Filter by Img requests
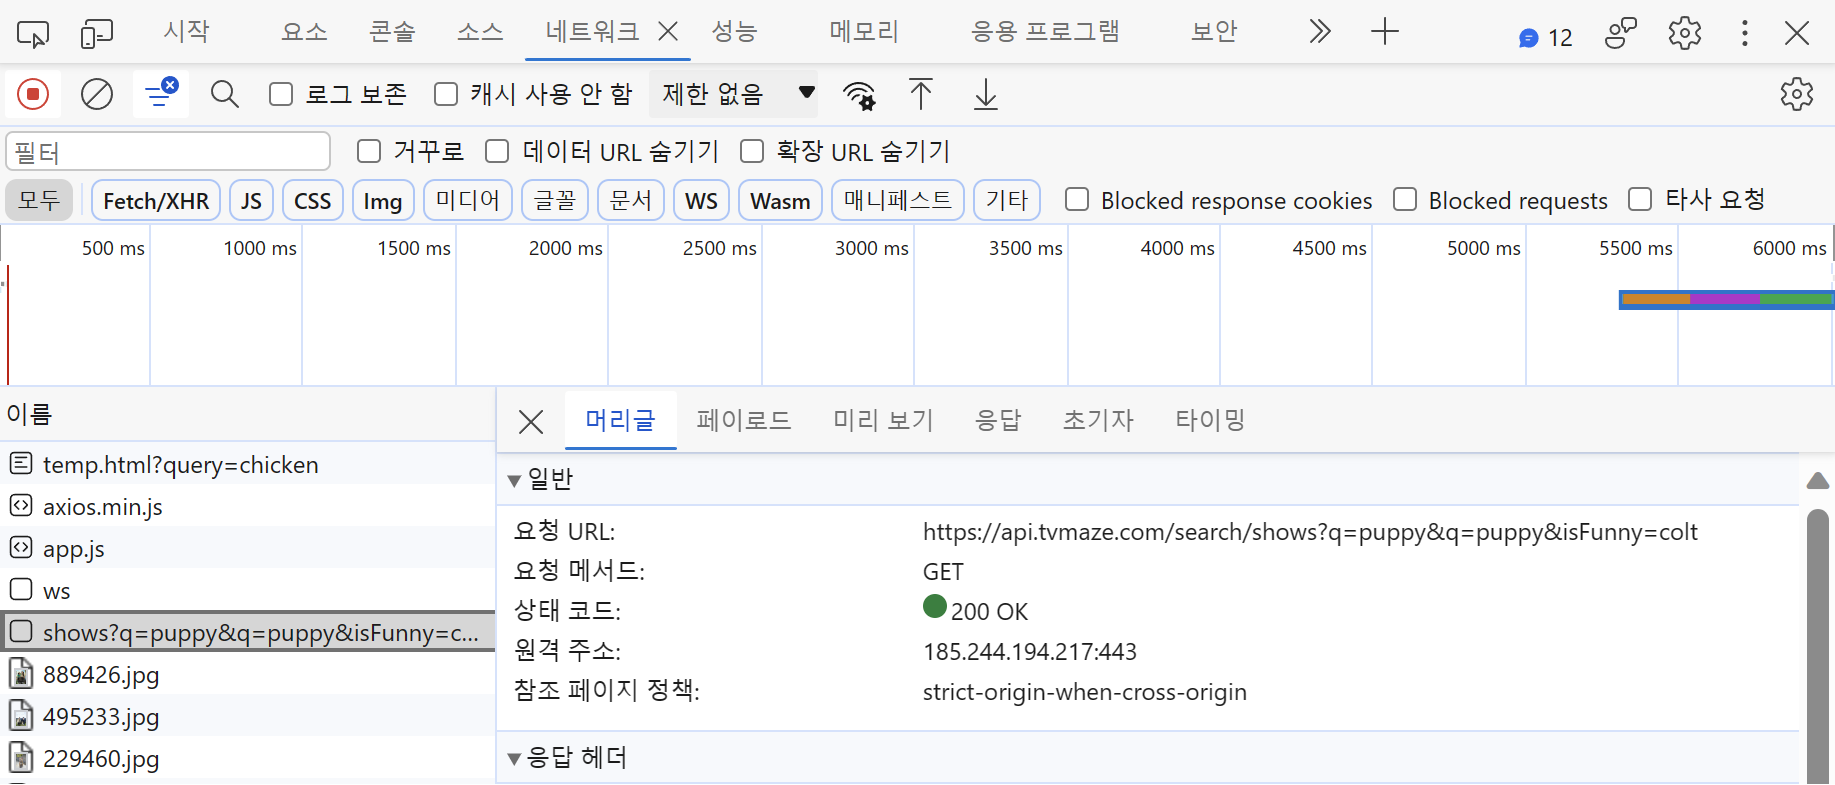 [x=383, y=201]
